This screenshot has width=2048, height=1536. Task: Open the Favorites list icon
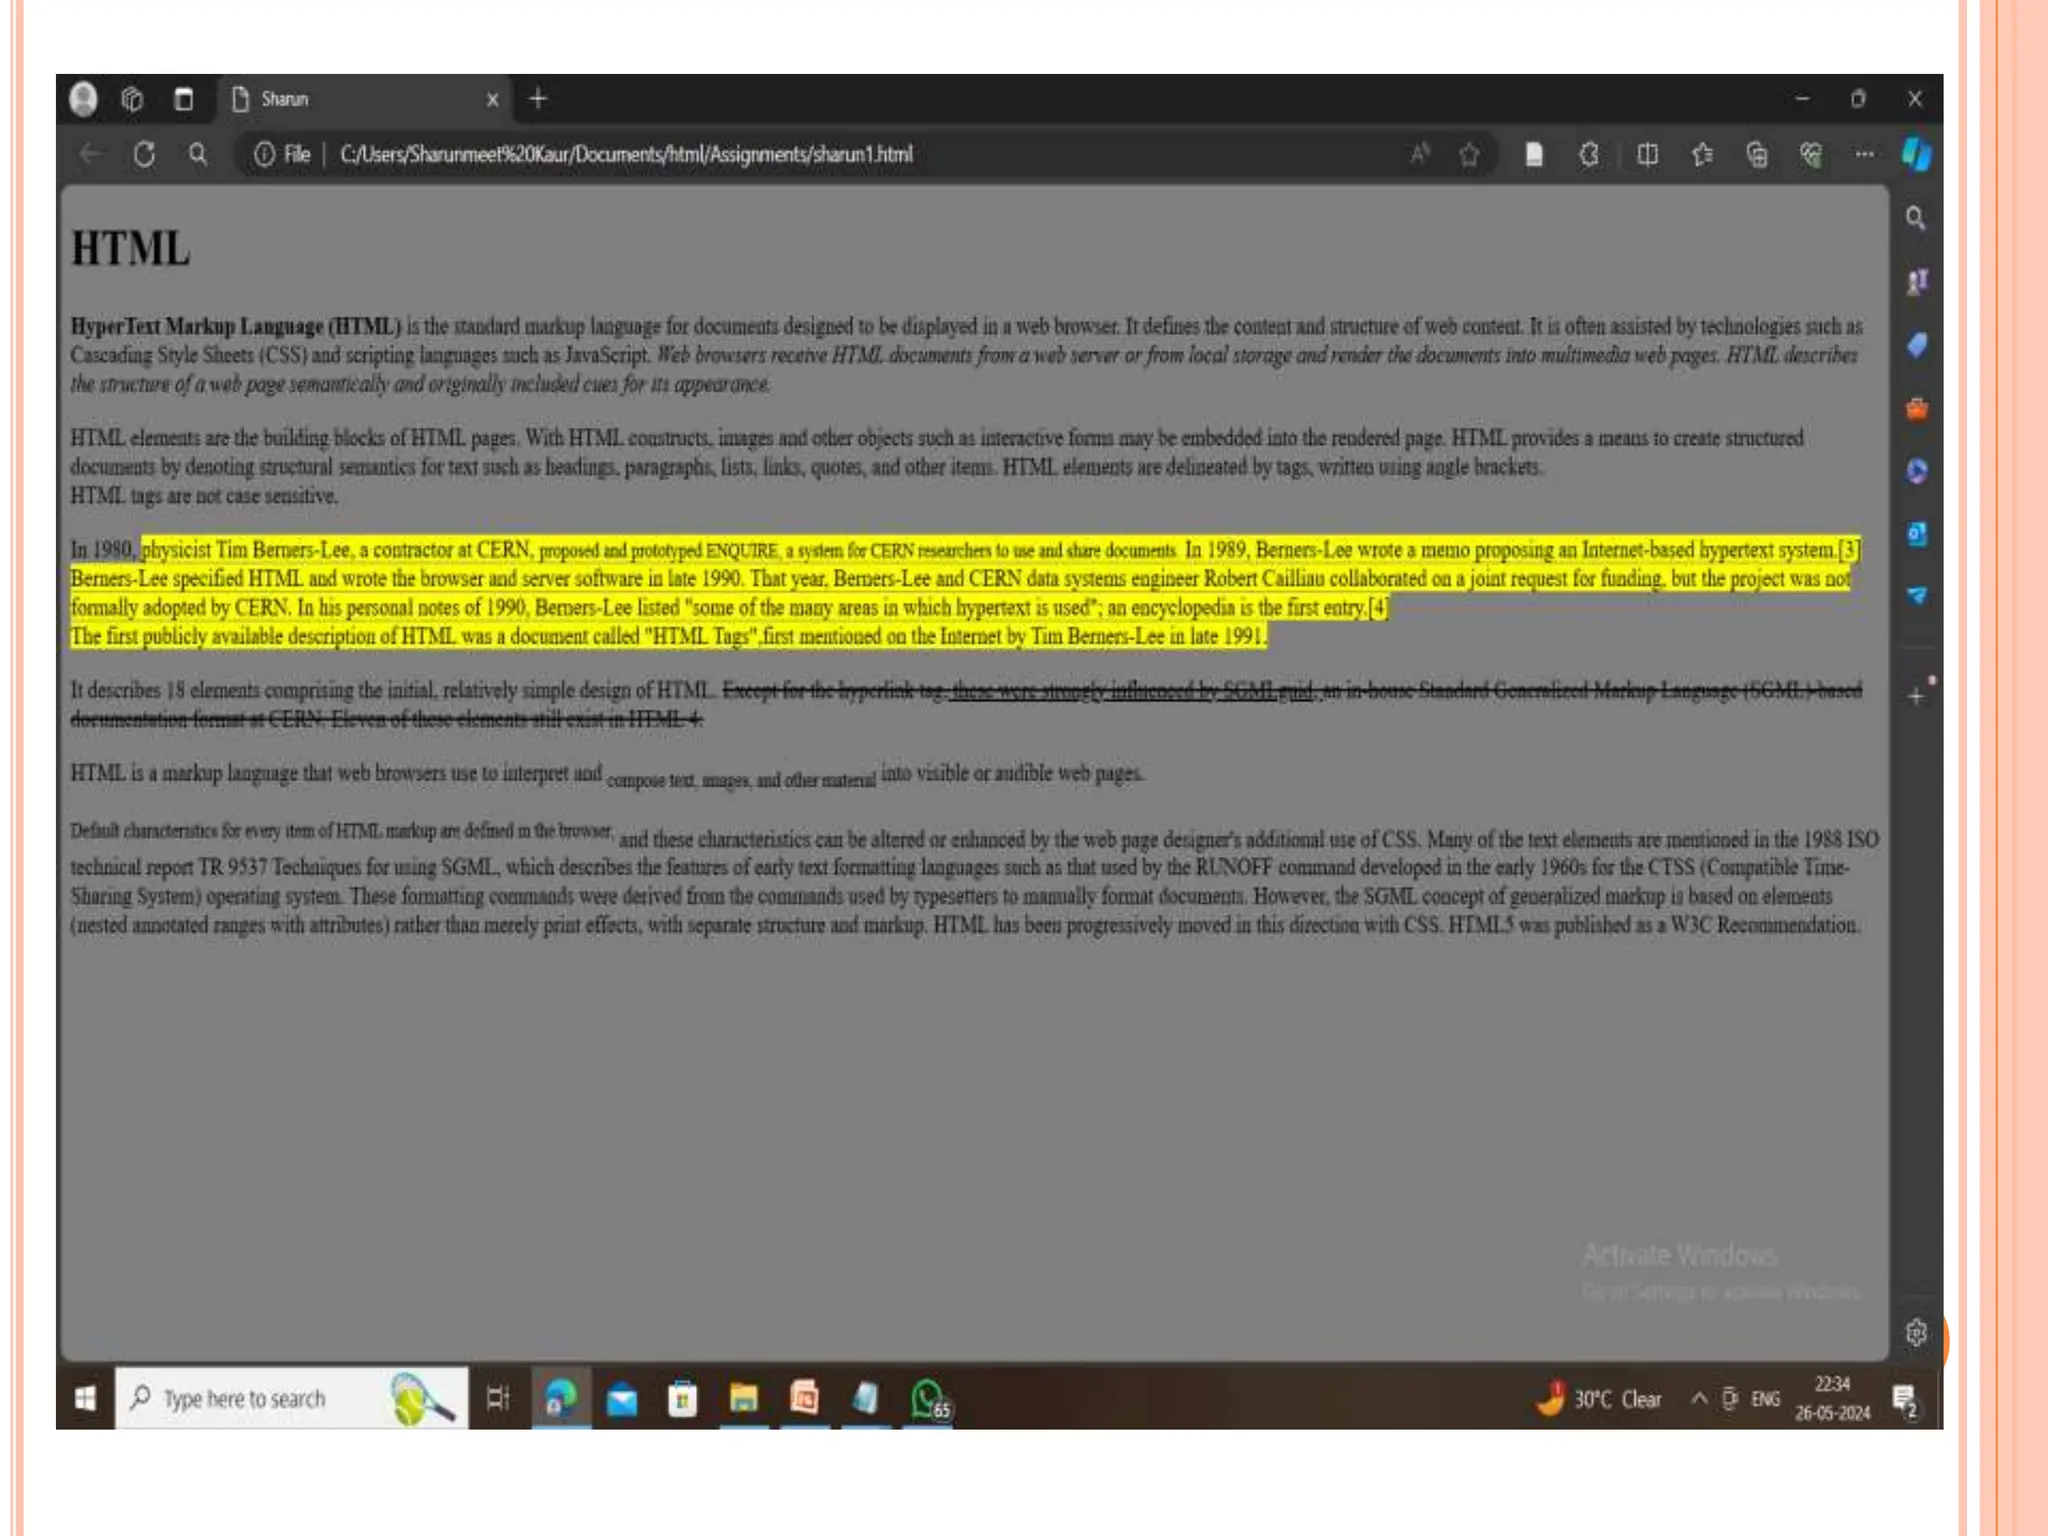pos(1702,155)
